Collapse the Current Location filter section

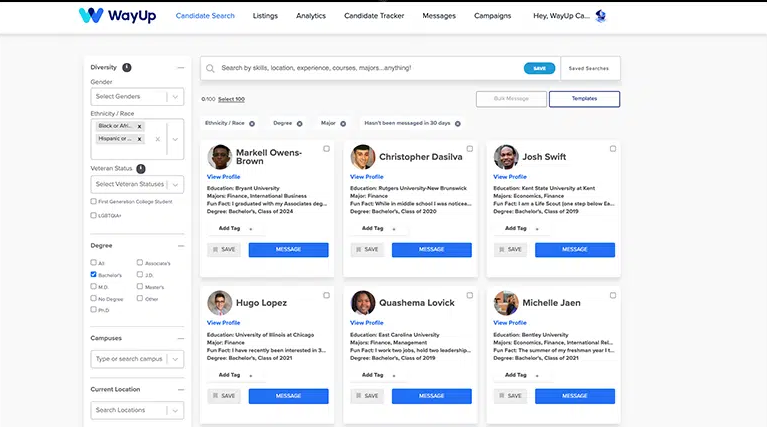click(181, 390)
